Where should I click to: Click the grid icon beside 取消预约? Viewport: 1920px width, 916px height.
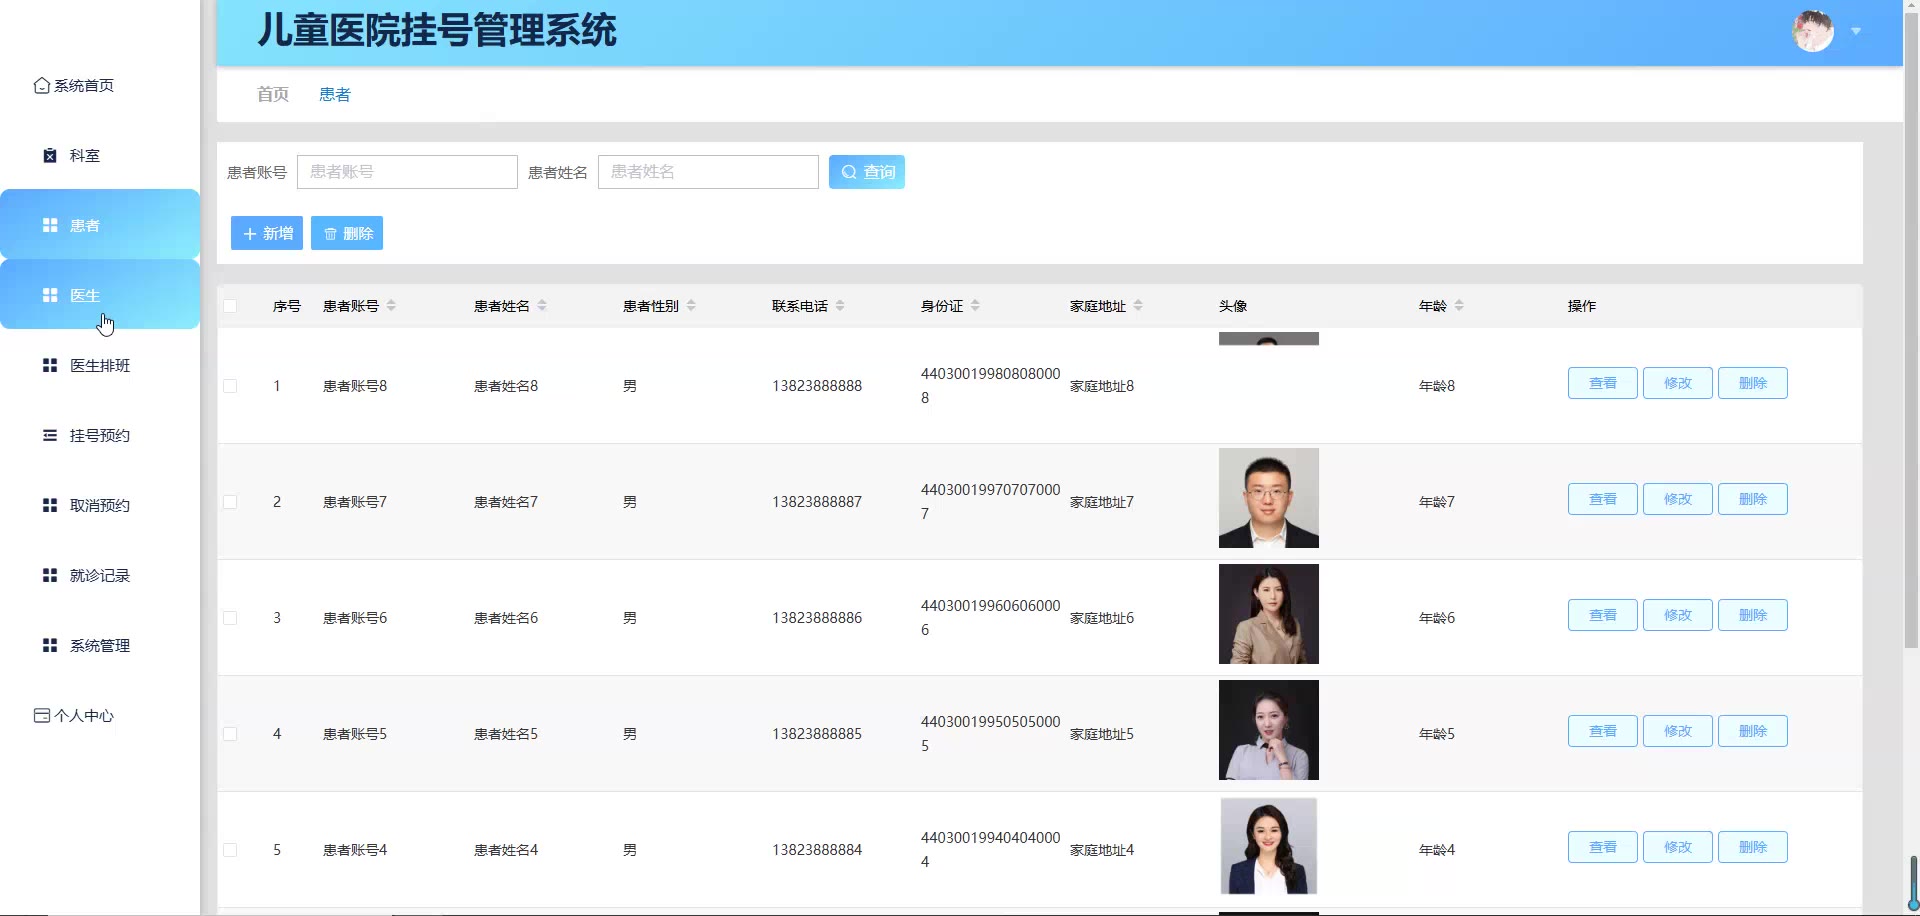50,506
